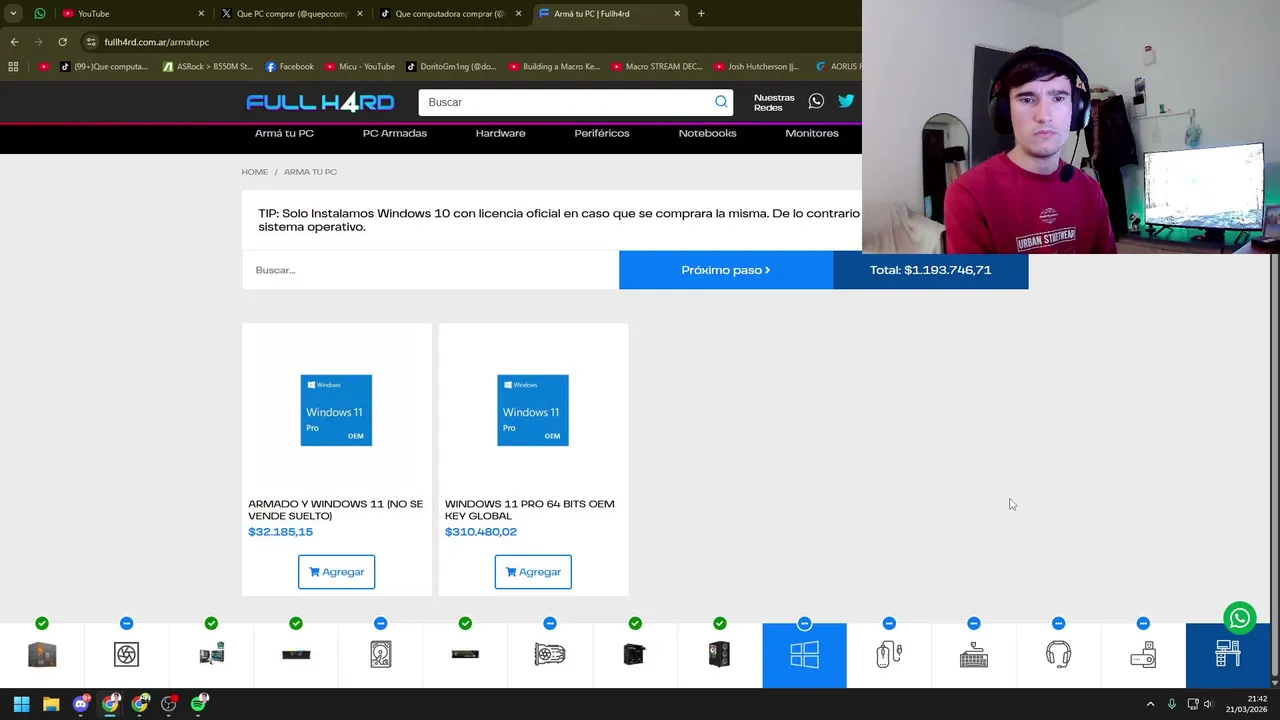Open a new browser tab
The height and width of the screenshot is (720, 1280).
point(701,14)
